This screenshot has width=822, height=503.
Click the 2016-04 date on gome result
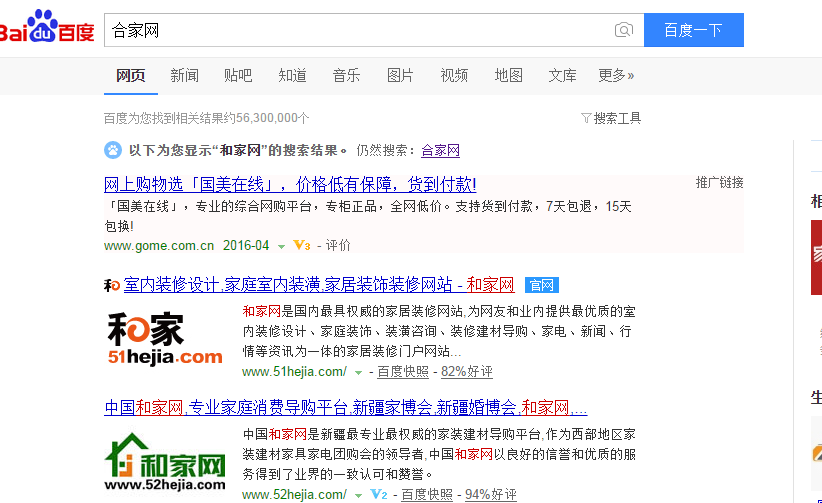(246, 245)
